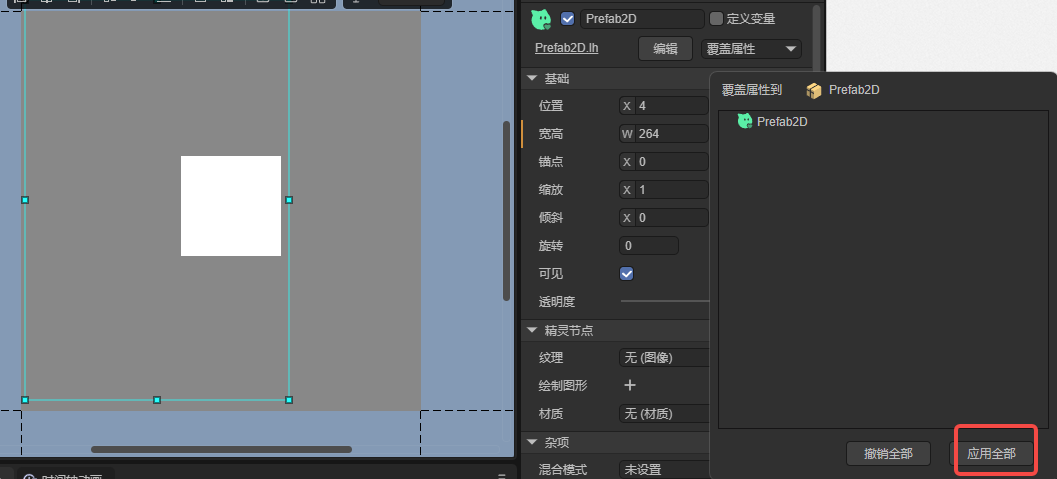
Task: Click the plus icon next to 绘制图形
Action: [630, 385]
